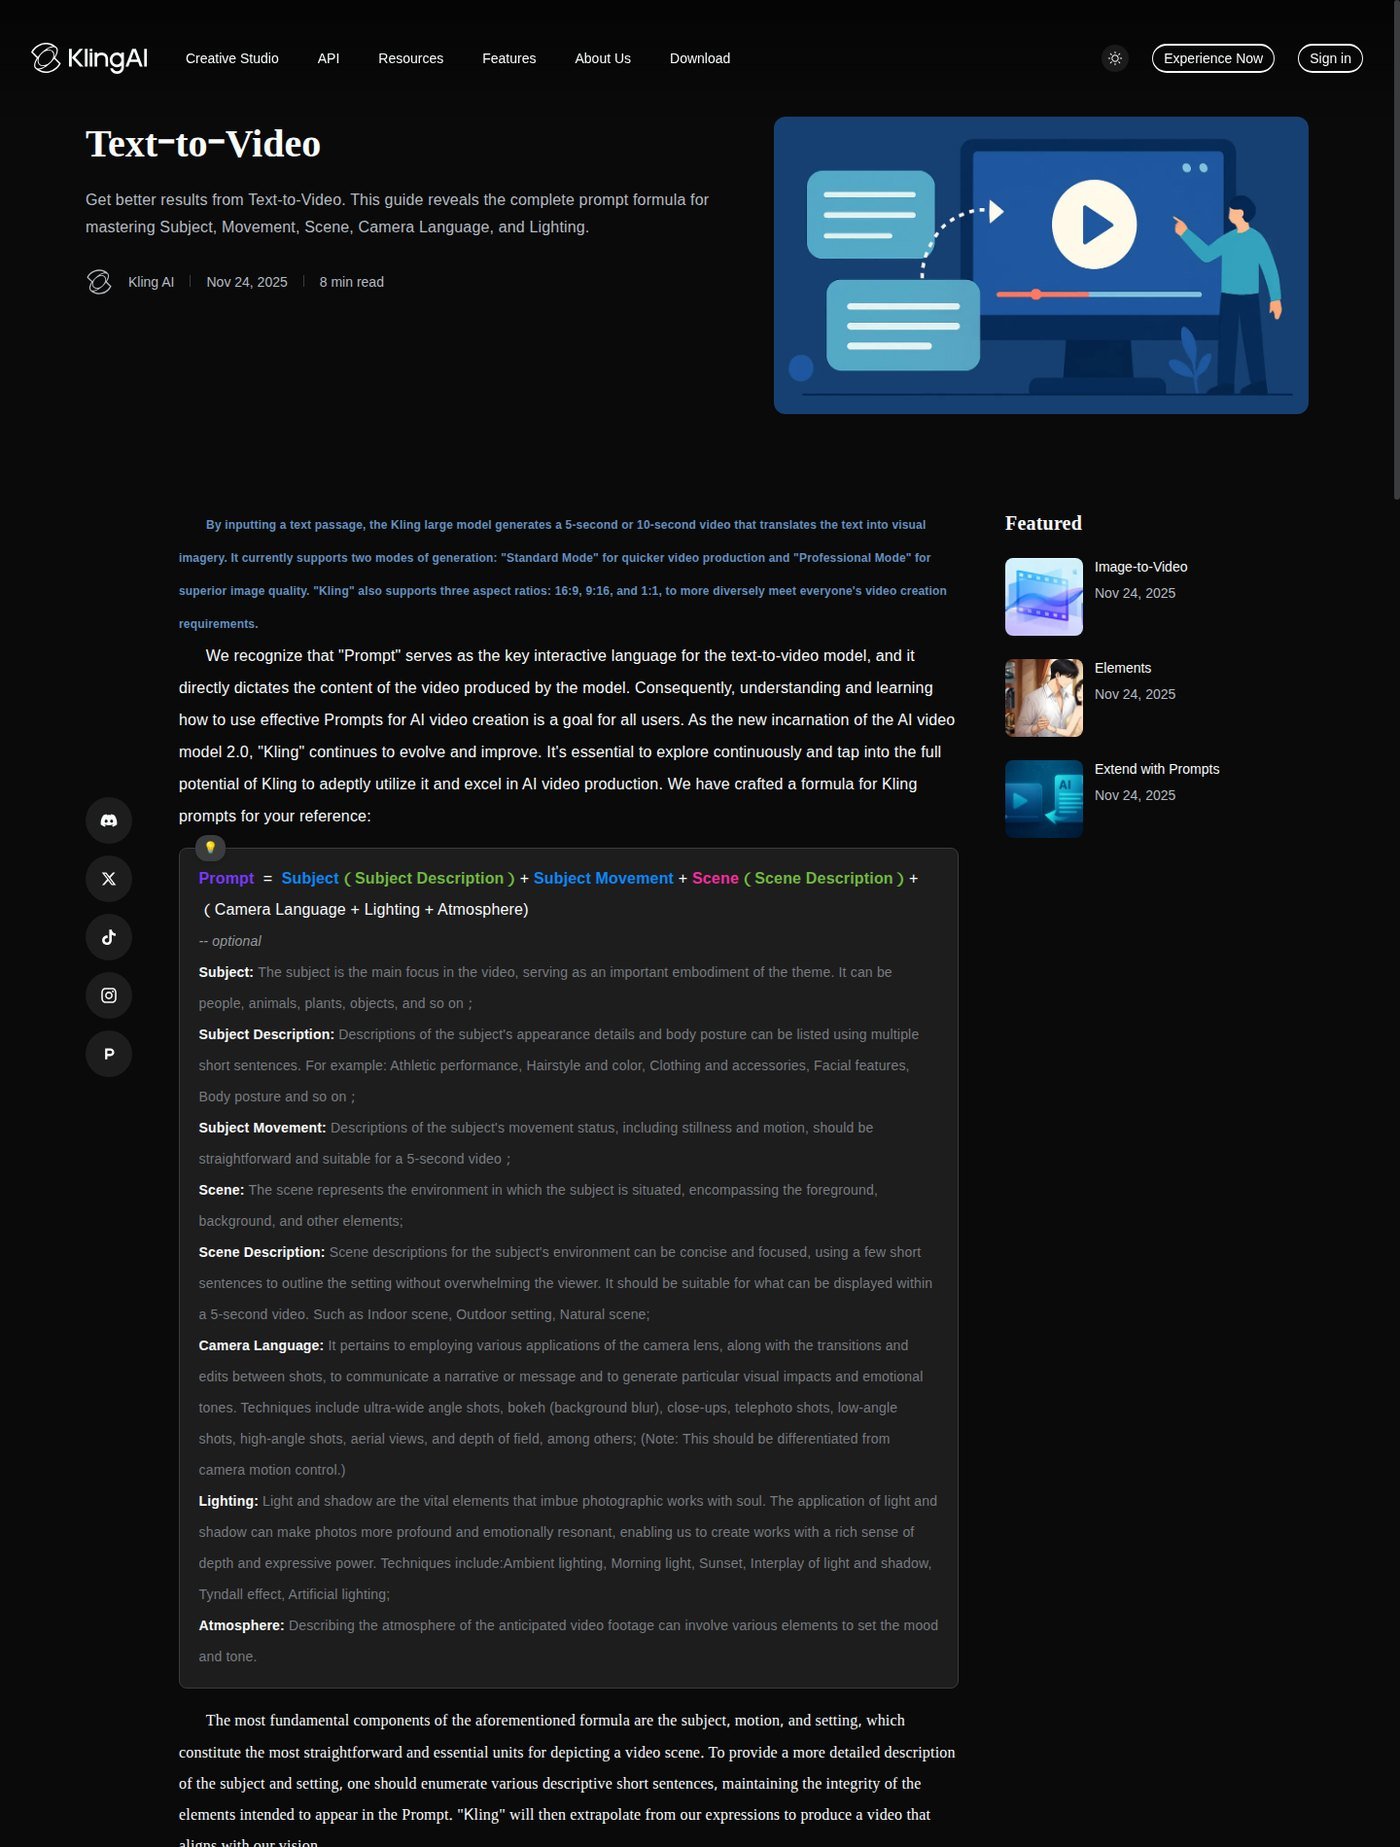Open the Instagram social icon

109,995
